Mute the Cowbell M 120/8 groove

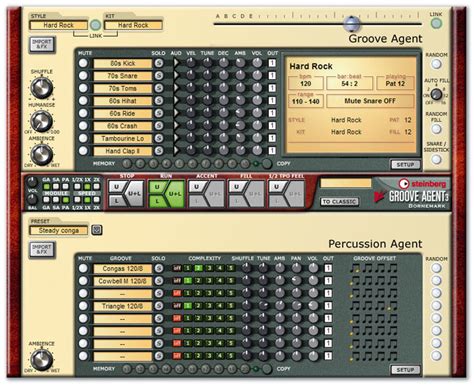coord(83,281)
